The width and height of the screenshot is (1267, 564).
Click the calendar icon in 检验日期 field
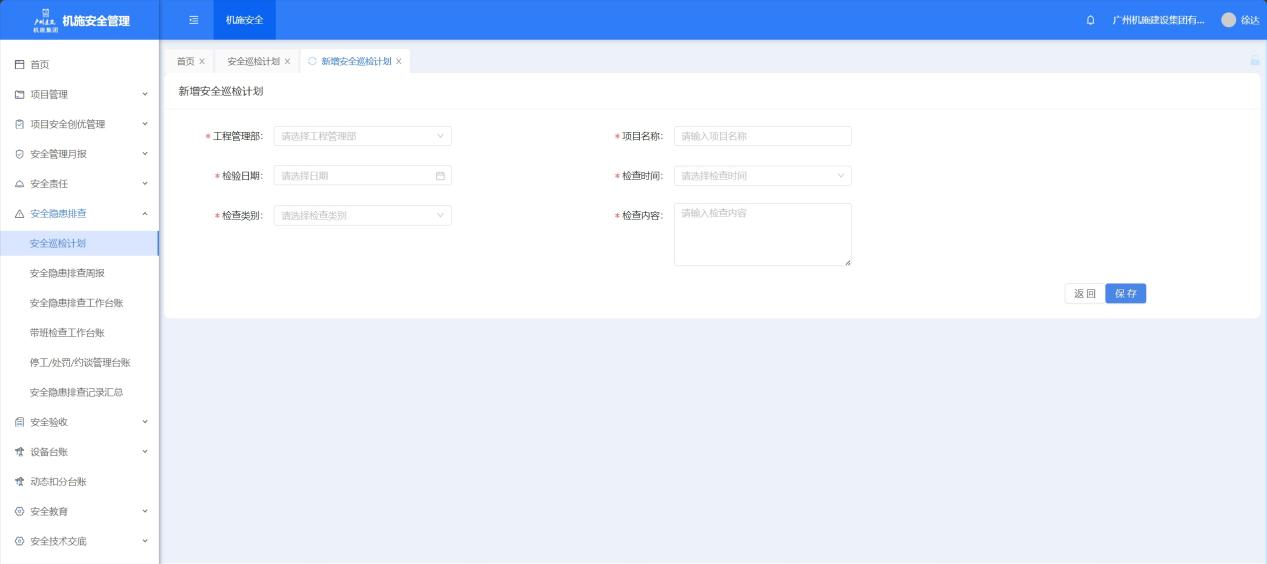coord(440,176)
